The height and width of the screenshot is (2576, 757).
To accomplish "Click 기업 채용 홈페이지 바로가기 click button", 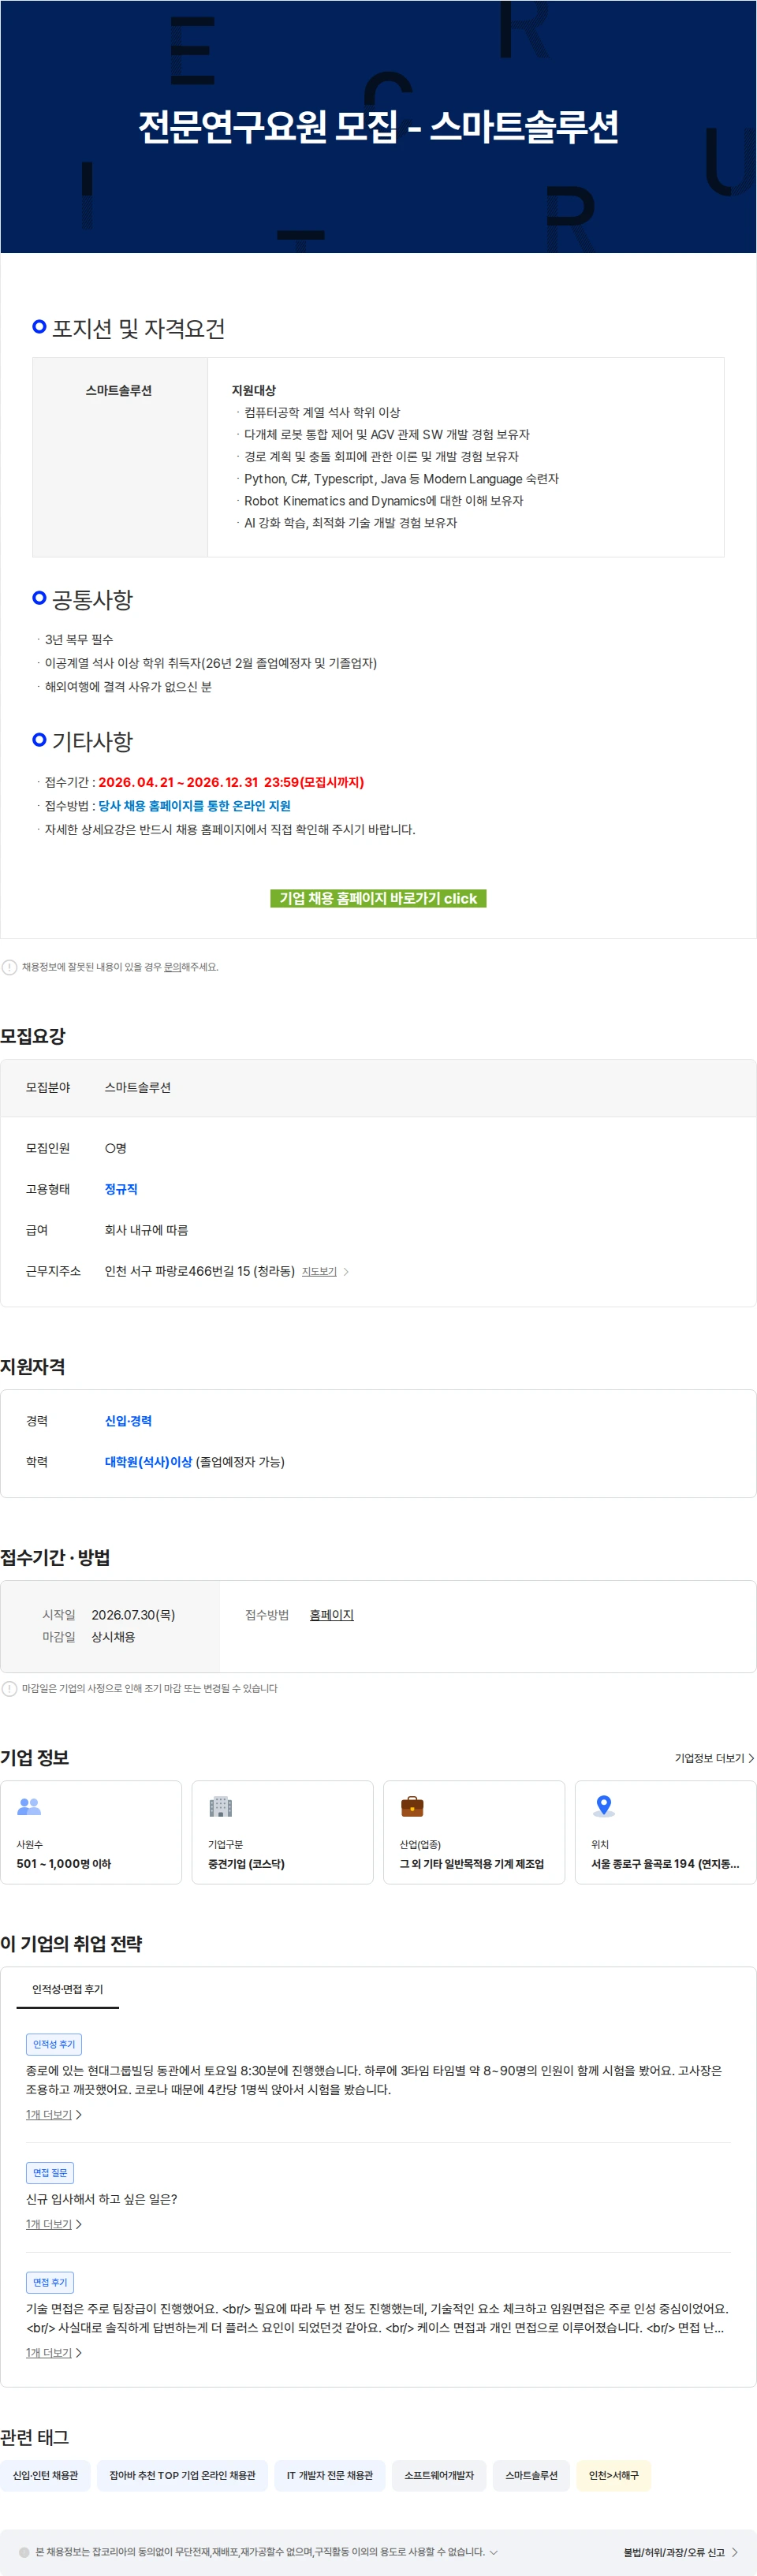I will pos(378,898).
